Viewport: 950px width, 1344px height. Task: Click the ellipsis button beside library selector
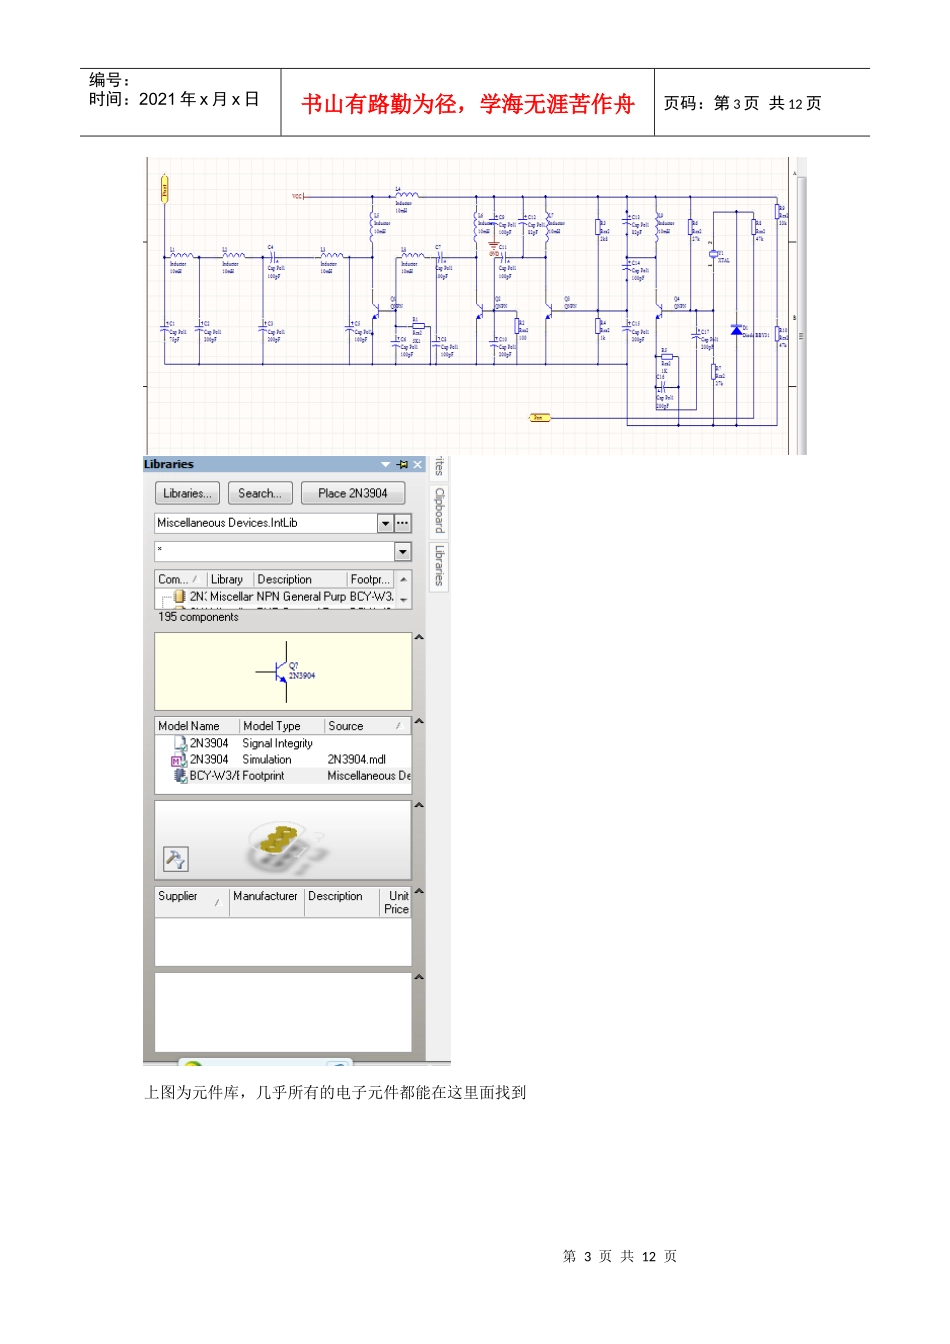tap(403, 523)
